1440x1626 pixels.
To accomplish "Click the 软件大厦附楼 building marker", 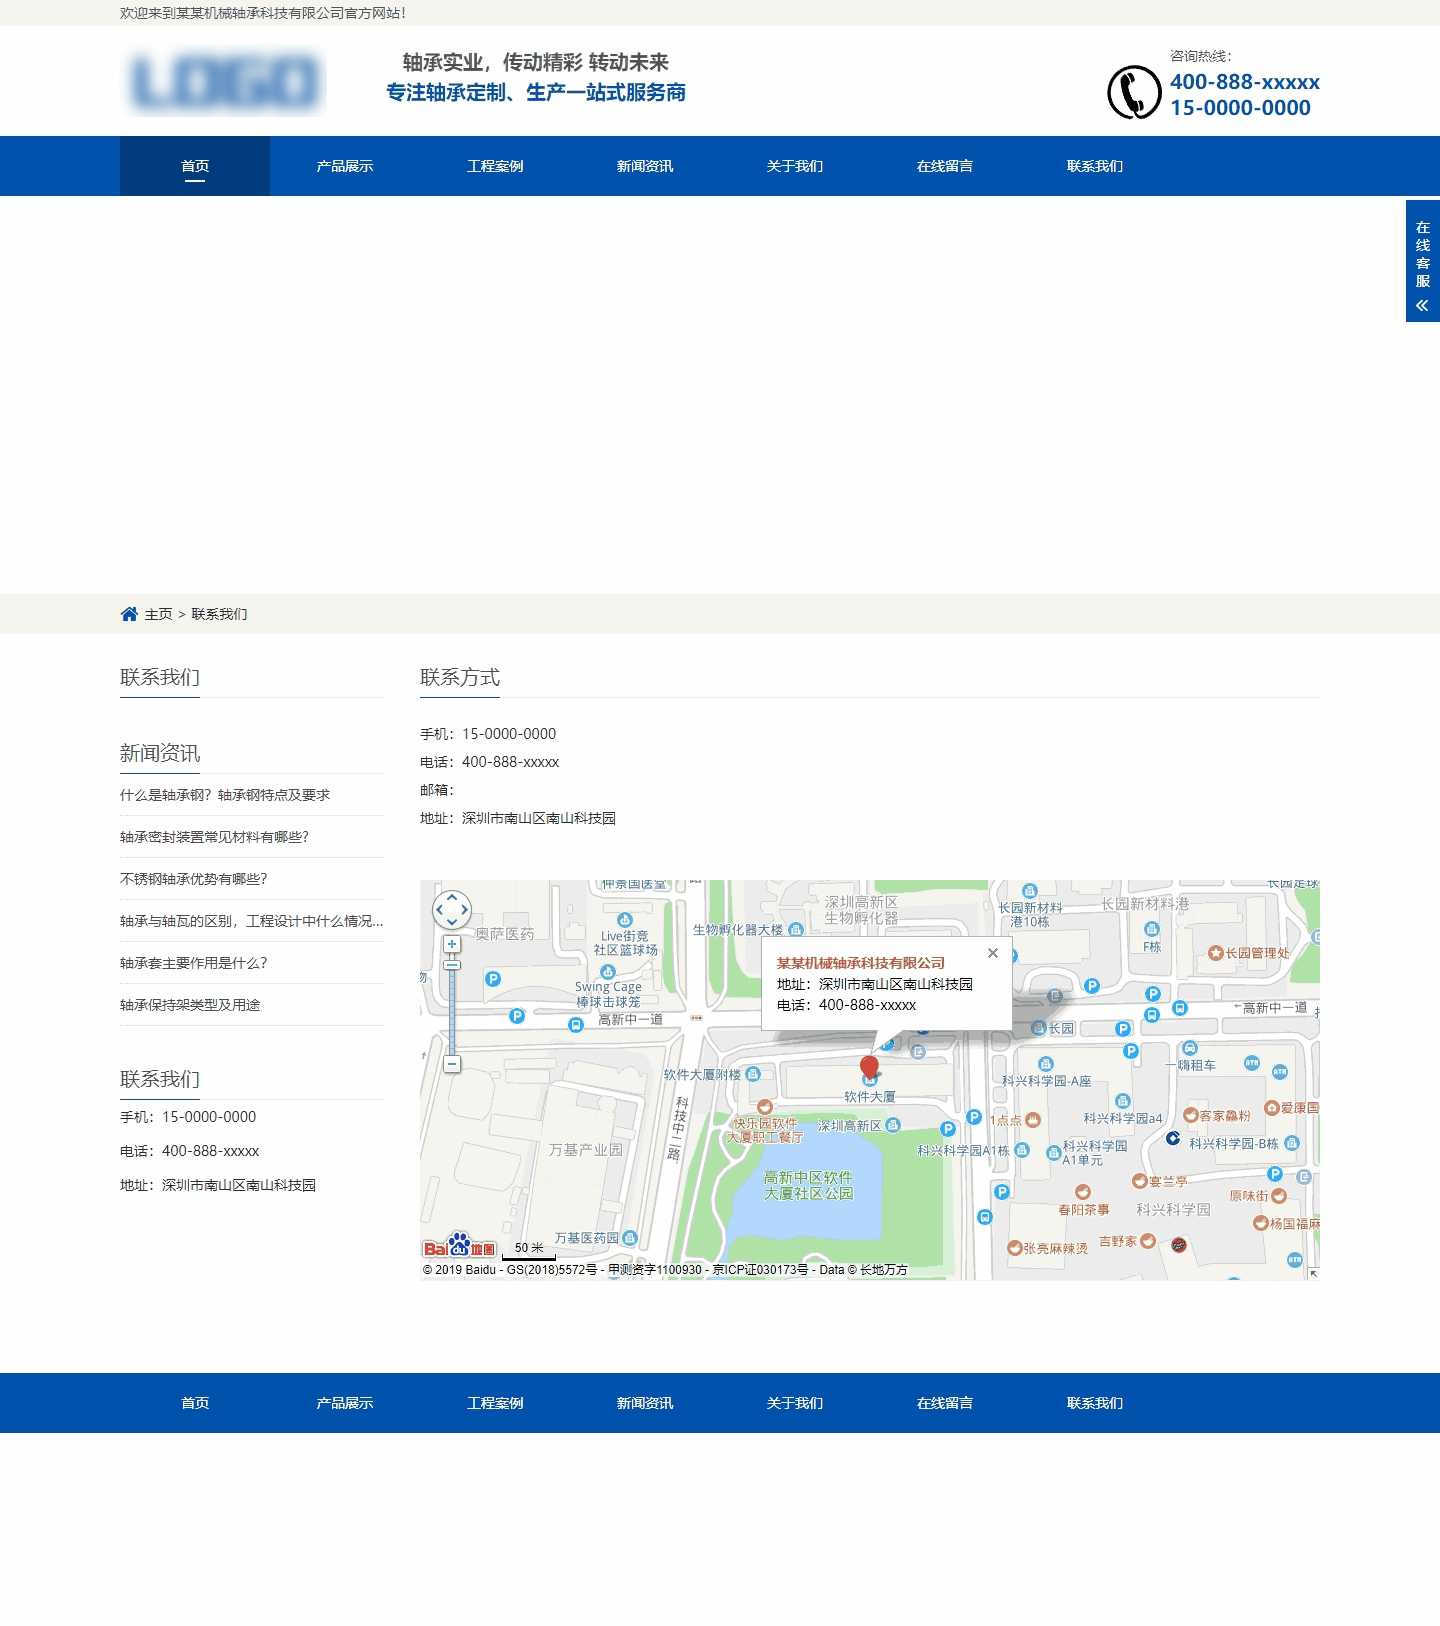I will coord(753,1074).
